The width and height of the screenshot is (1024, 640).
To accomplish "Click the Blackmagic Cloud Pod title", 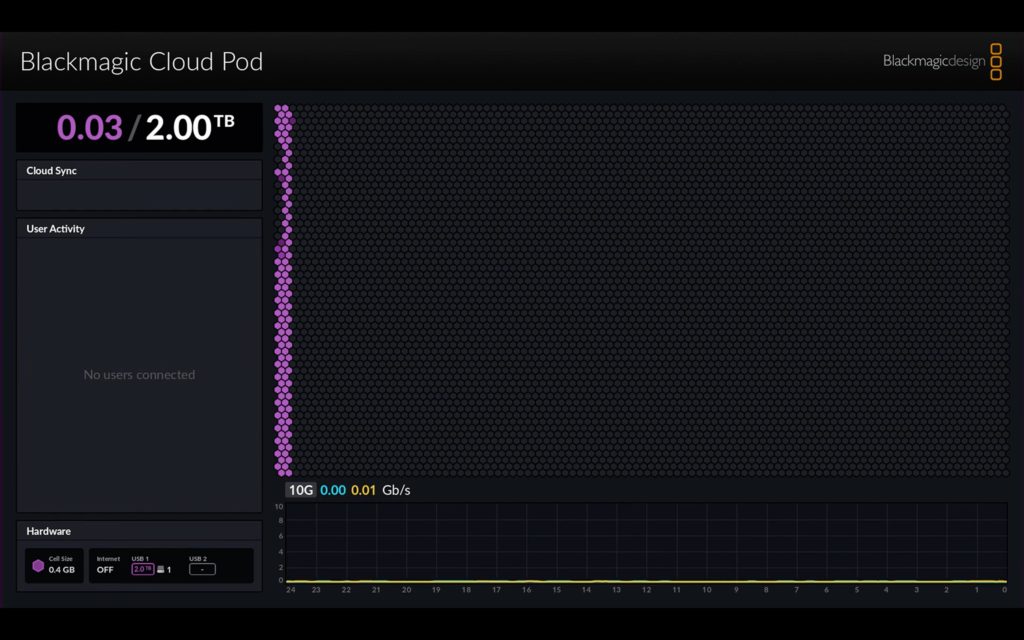I will (x=142, y=61).
